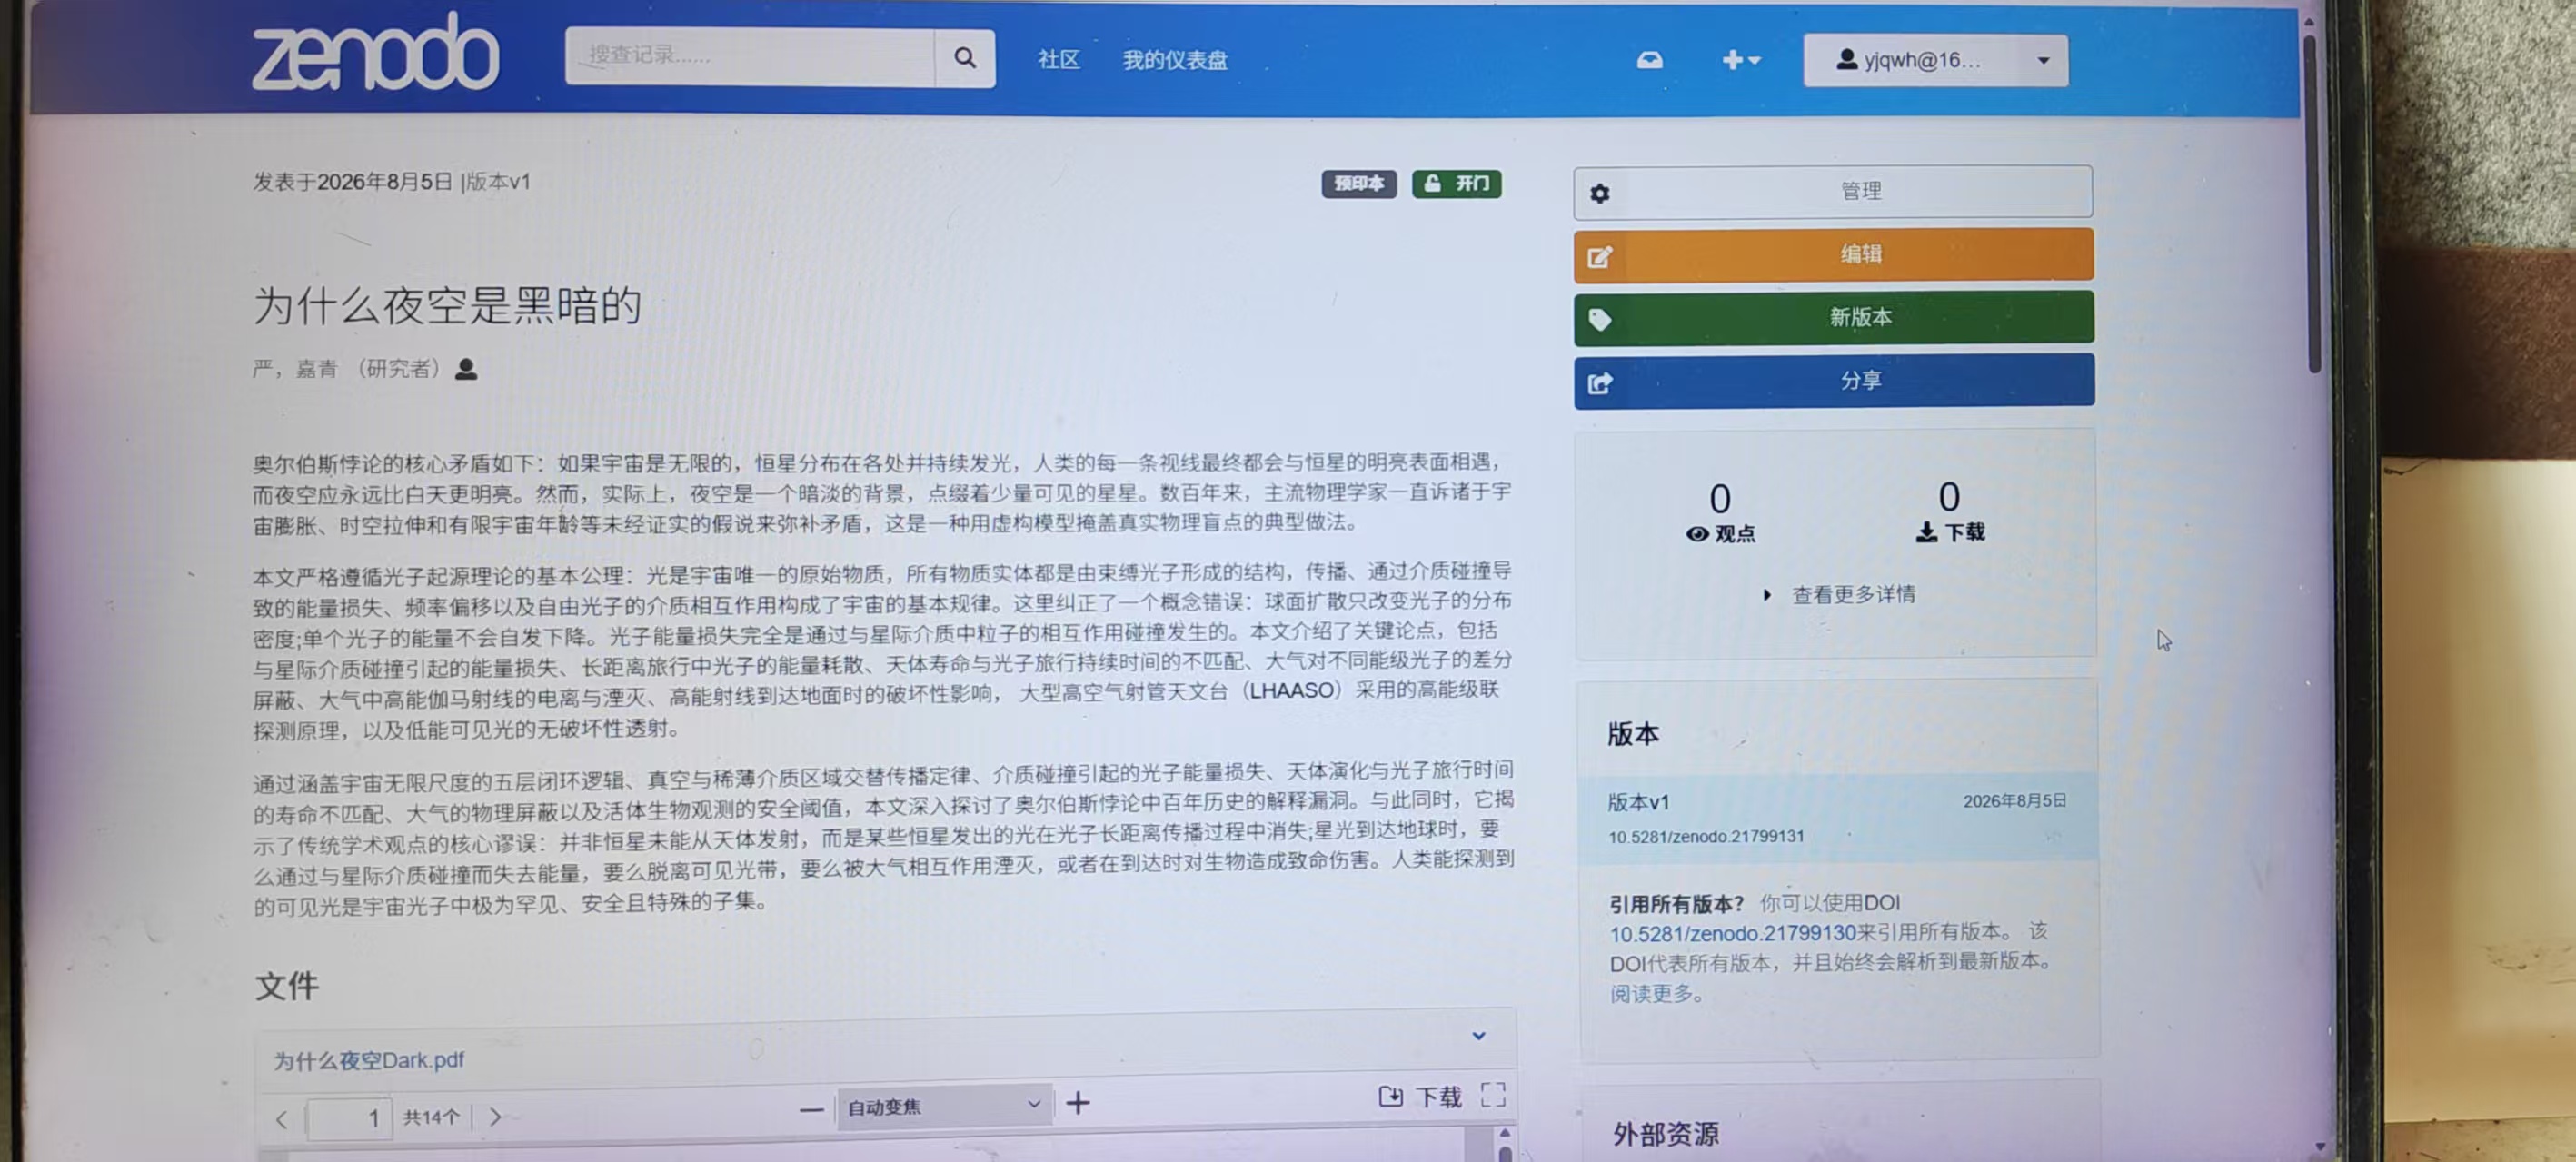This screenshot has height=1162, width=2576.
Task: Click the green 新版本 button
Action: click(1833, 318)
